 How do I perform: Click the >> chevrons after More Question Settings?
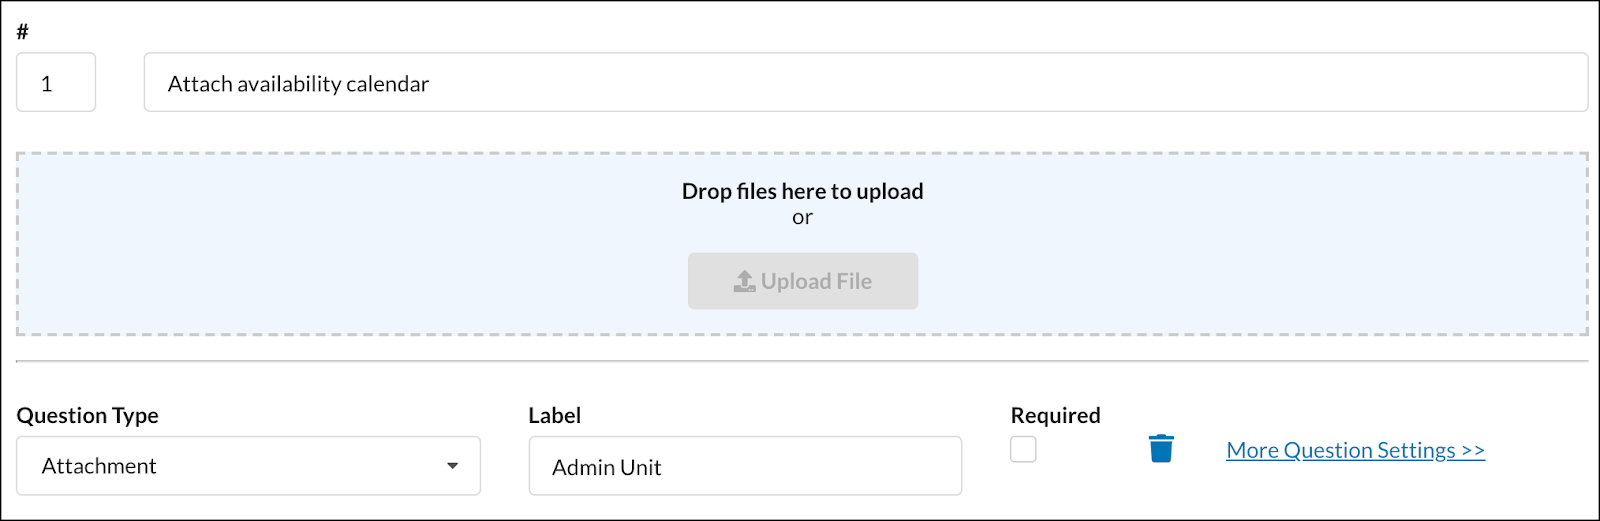pyautogui.click(x=1473, y=450)
